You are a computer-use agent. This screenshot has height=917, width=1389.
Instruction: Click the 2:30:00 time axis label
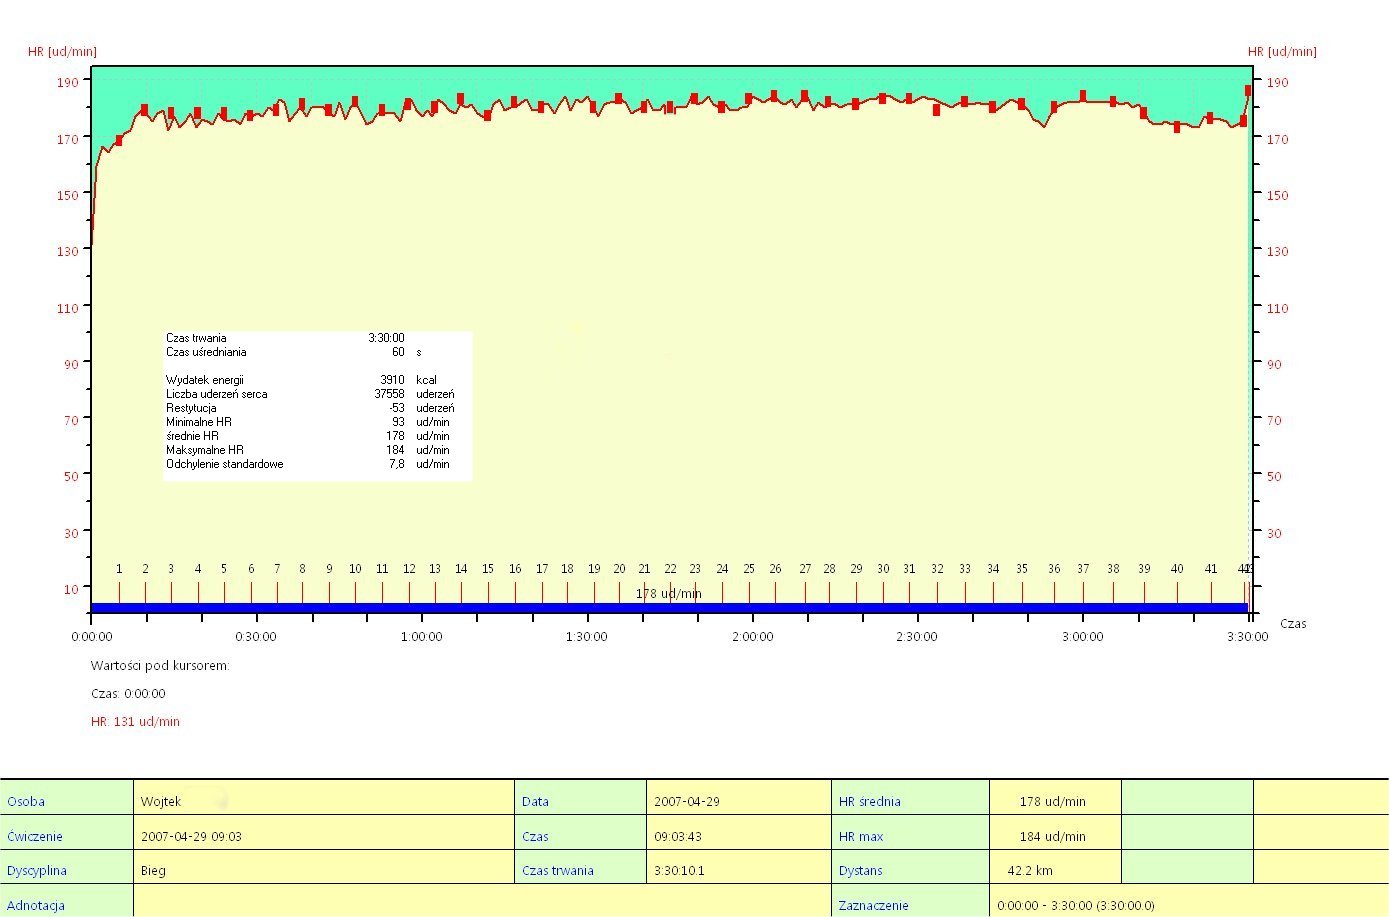(917, 637)
